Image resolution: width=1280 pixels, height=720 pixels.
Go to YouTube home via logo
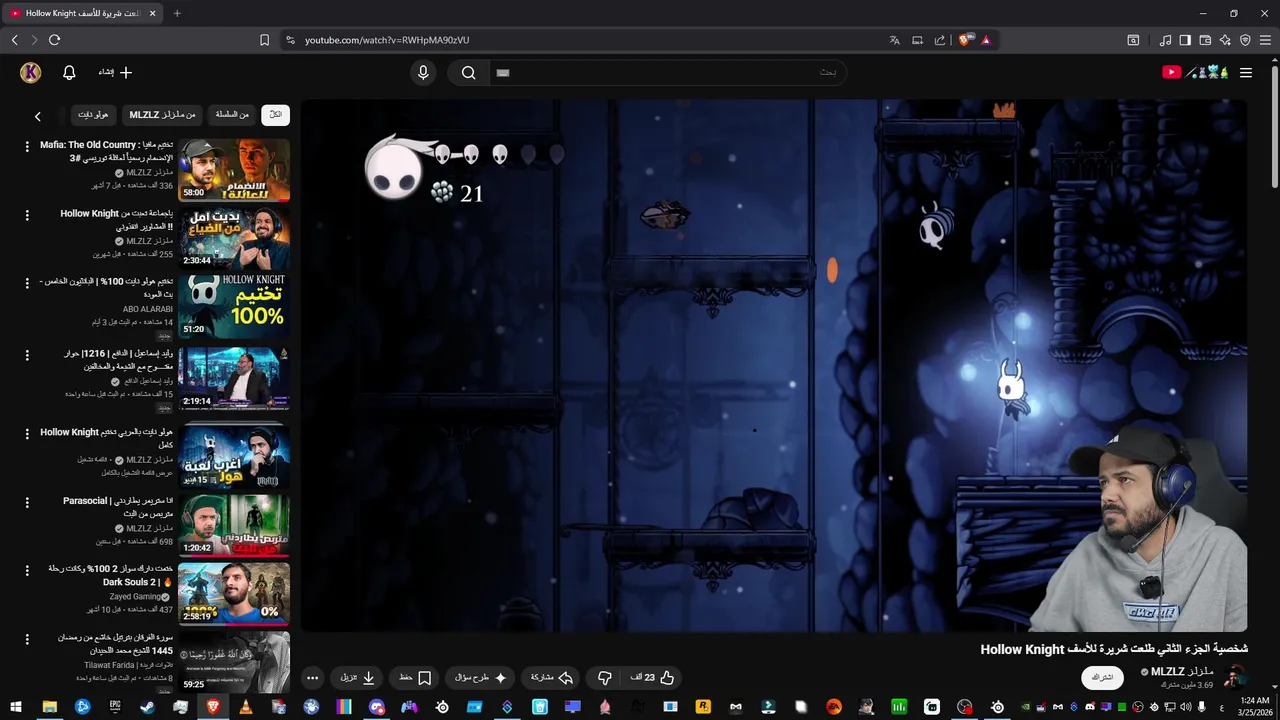1195,72
